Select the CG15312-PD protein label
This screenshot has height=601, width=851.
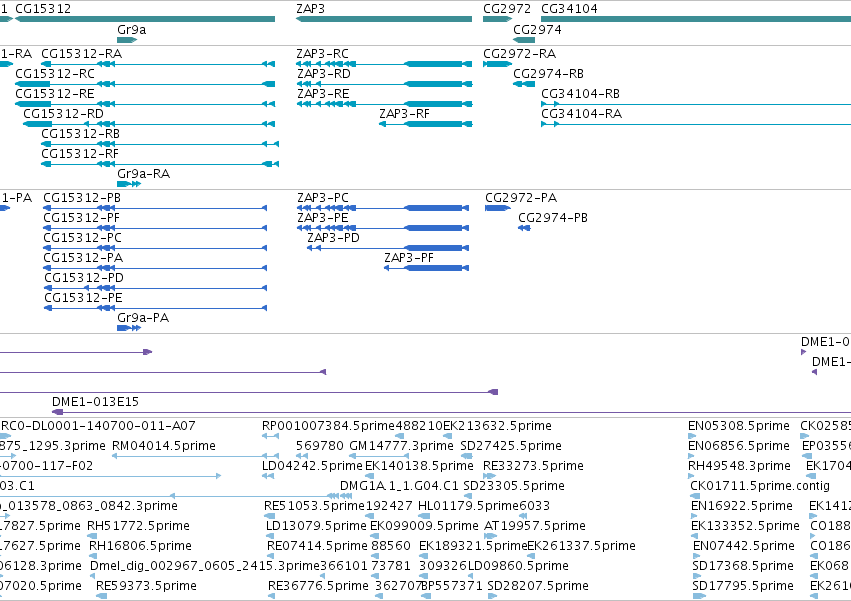click(x=84, y=279)
